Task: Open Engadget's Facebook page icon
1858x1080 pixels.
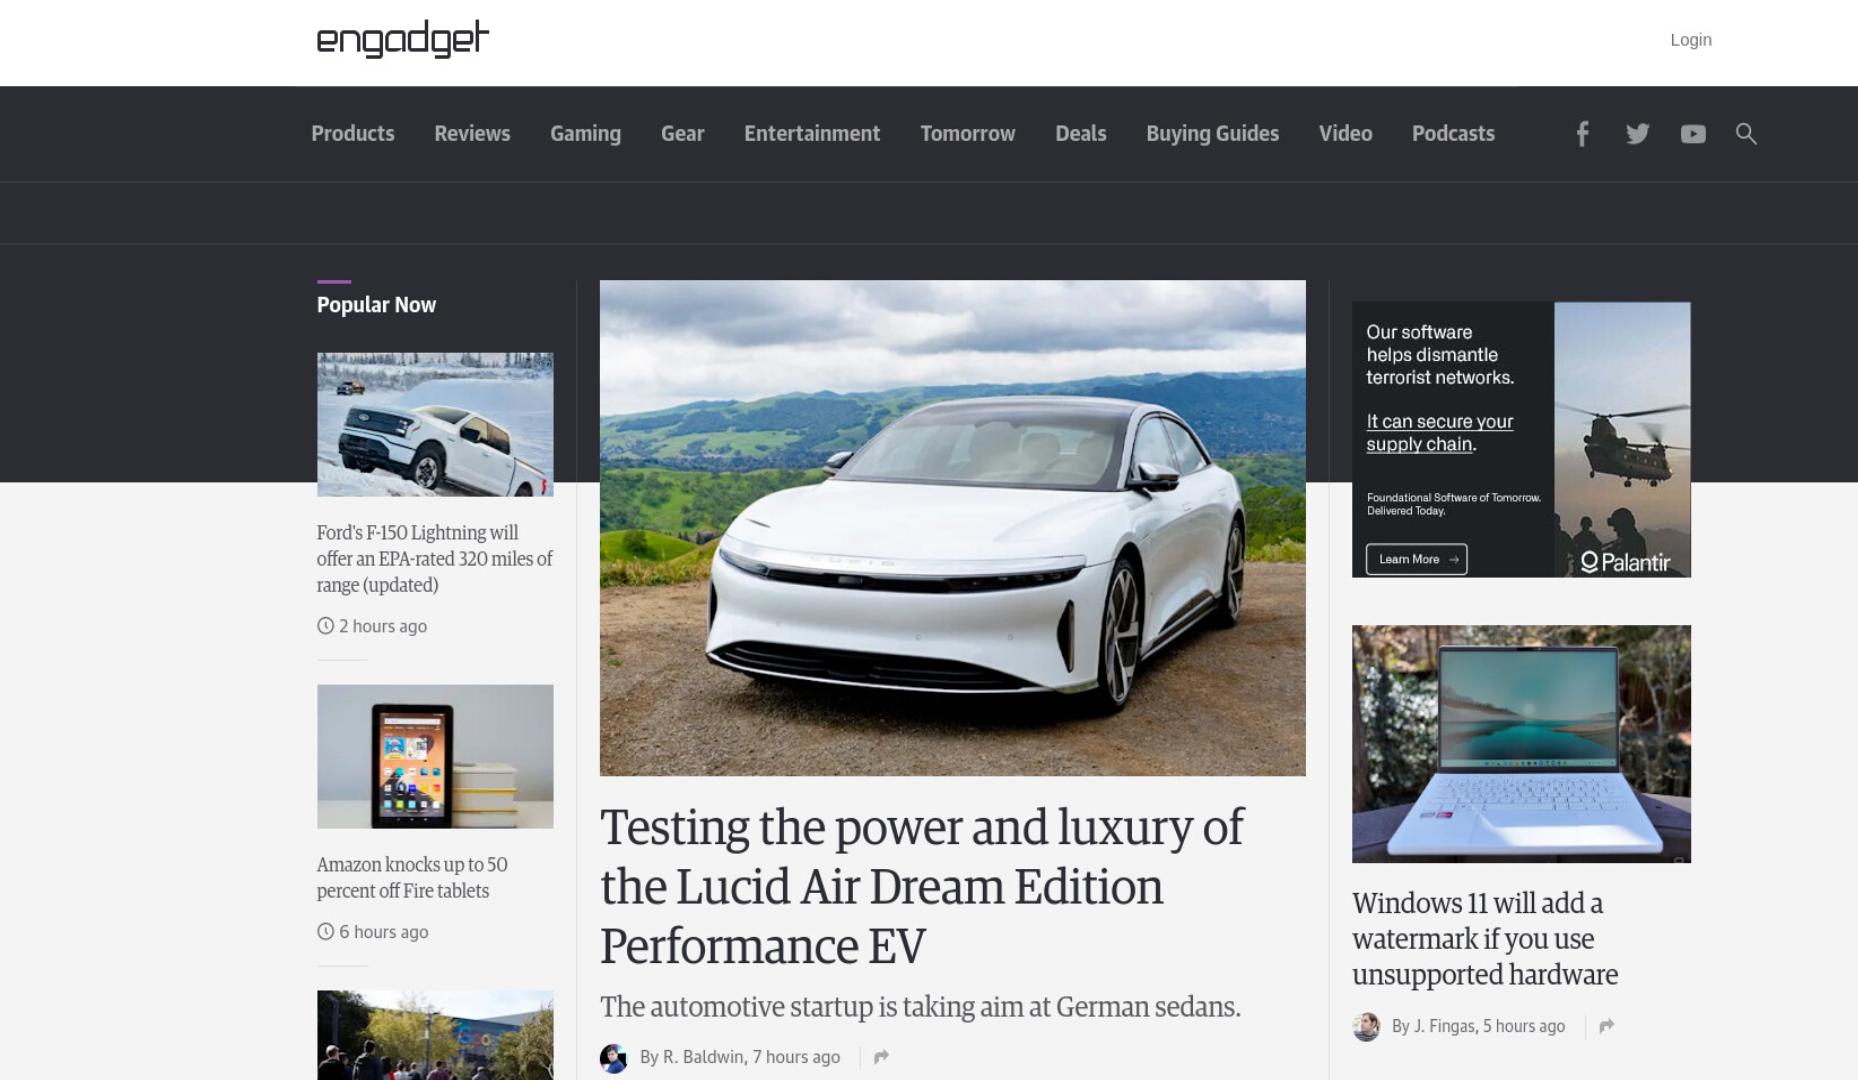Action: tap(1582, 134)
